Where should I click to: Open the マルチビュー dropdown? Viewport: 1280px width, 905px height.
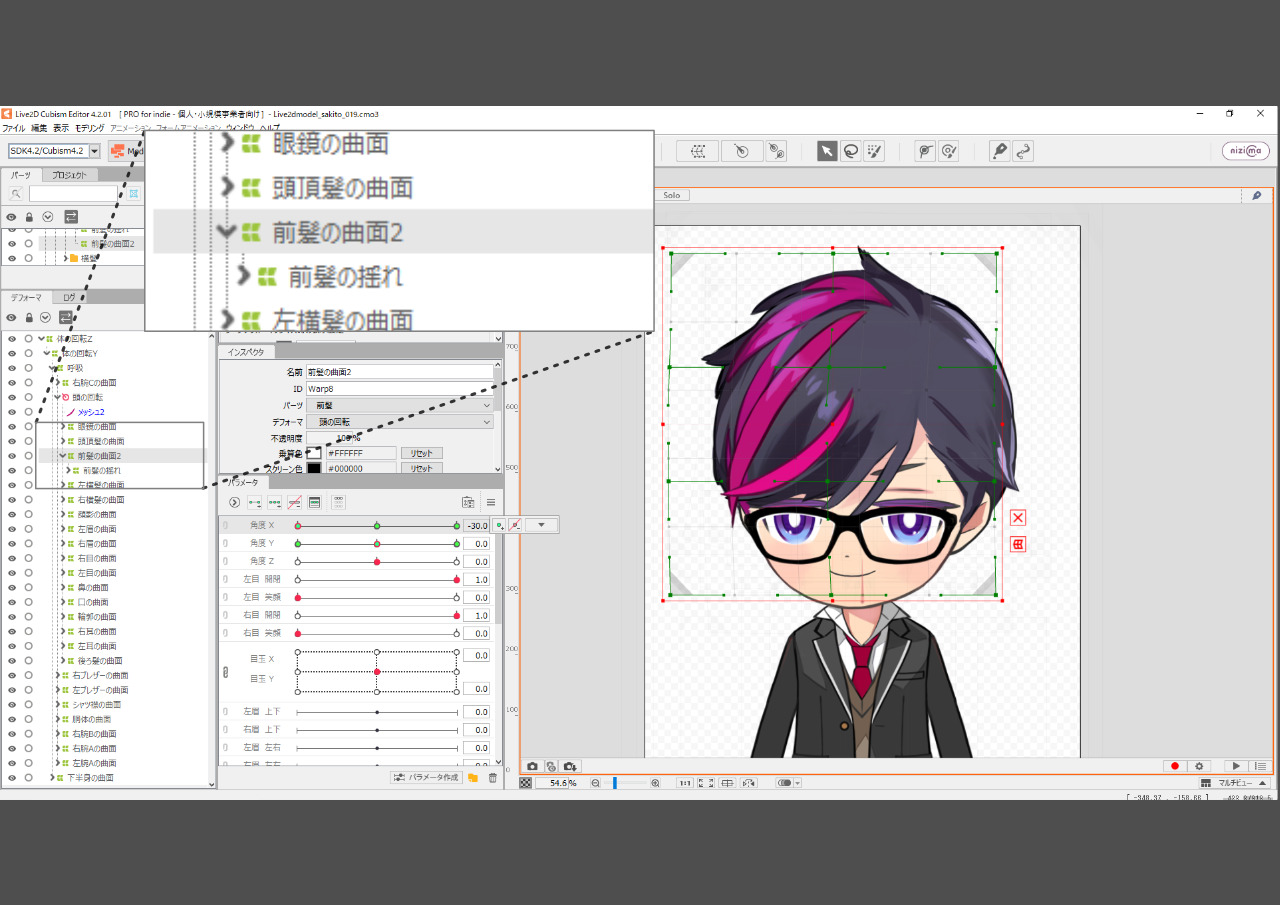(1234, 783)
